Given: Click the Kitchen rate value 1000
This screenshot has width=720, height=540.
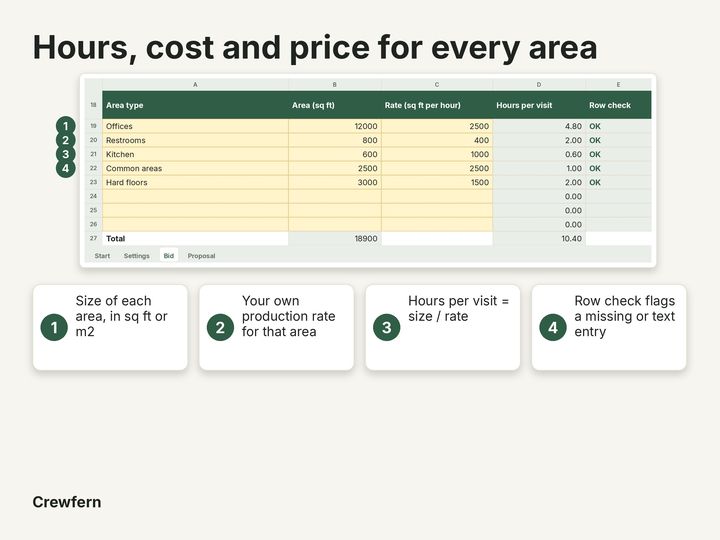Looking at the screenshot, I should pyautogui.click(x=480, y=154).
